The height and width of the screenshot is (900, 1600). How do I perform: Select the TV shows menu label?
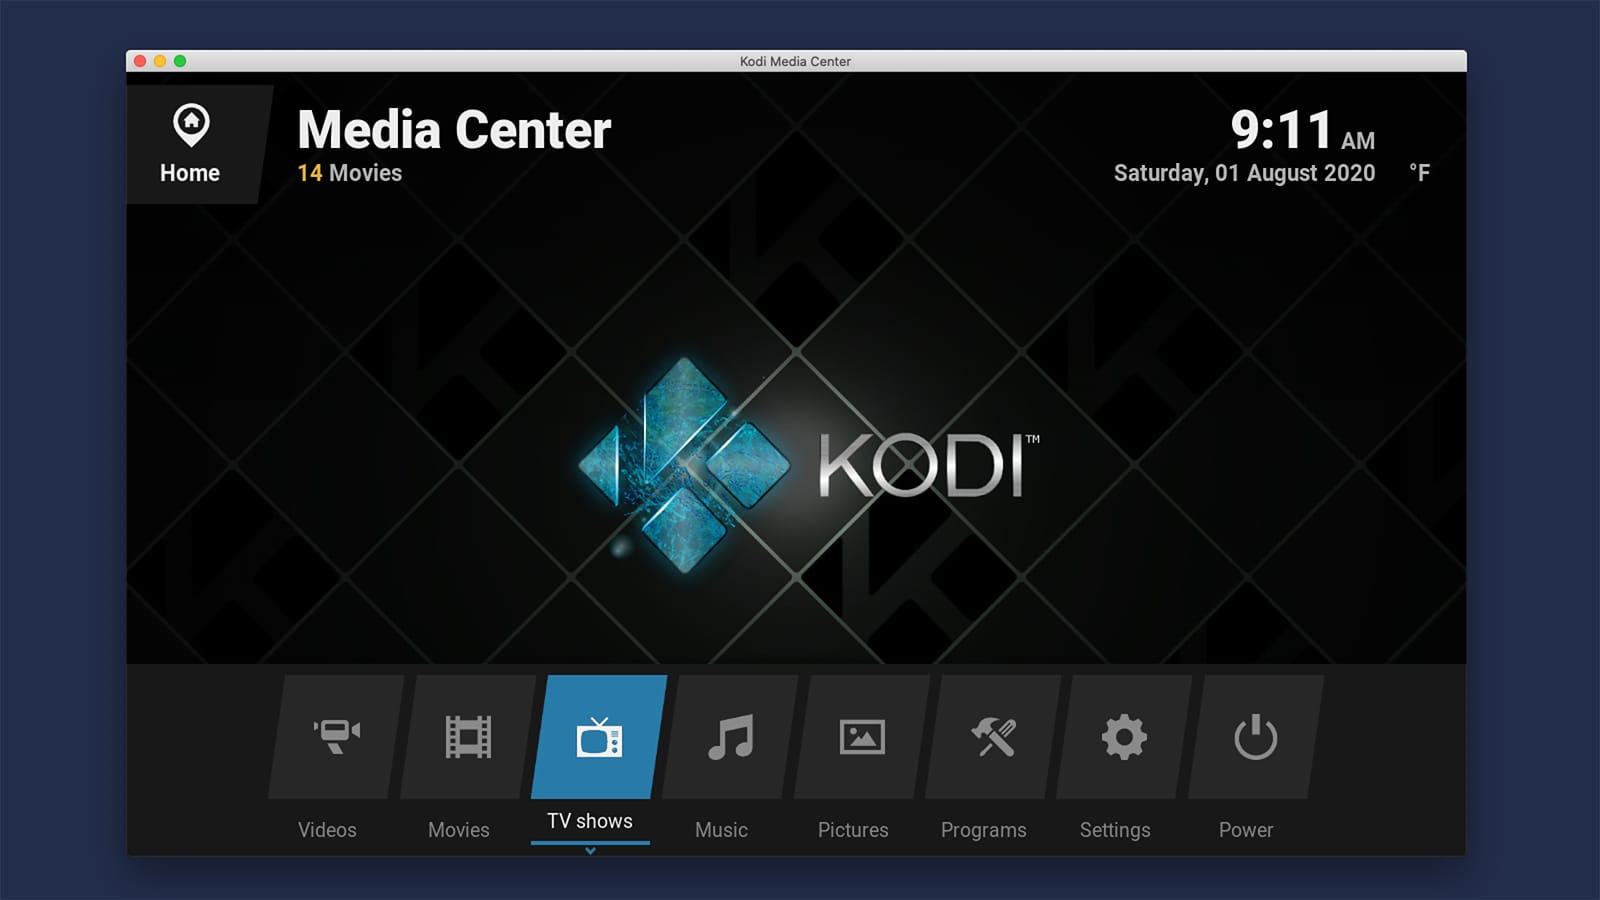pyautogui.click(x=590, y=821)
